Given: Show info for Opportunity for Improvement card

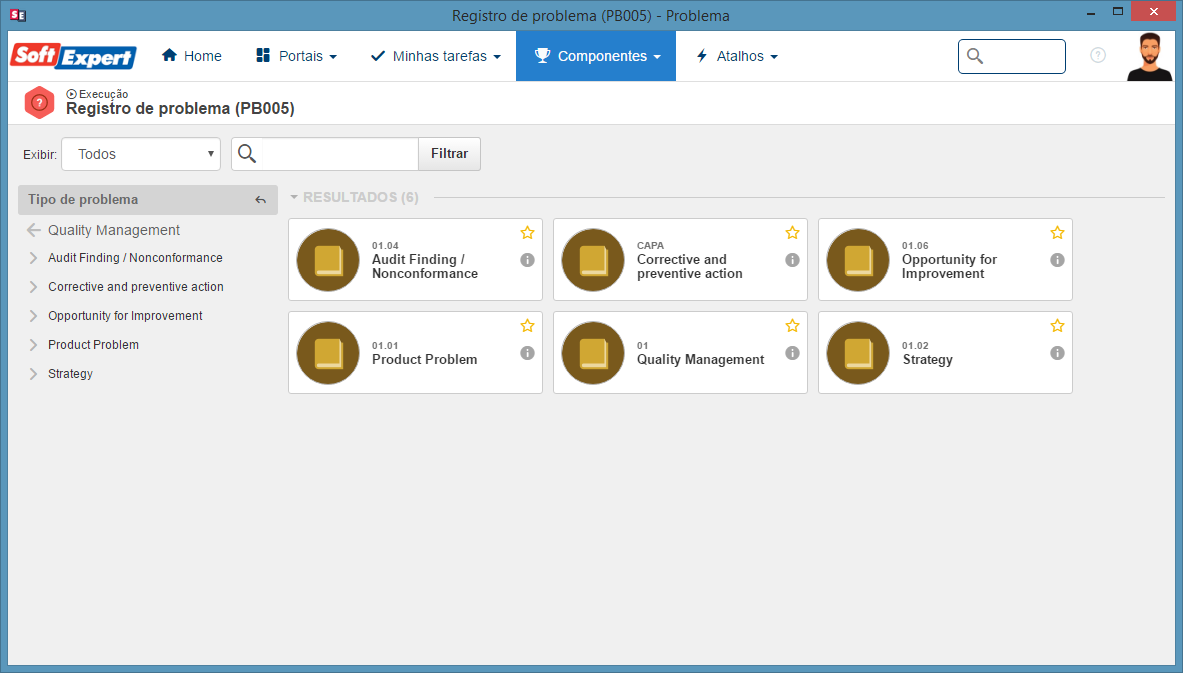Looking at the screenshot, I should pyautogui.click(x=1058, y=260).
